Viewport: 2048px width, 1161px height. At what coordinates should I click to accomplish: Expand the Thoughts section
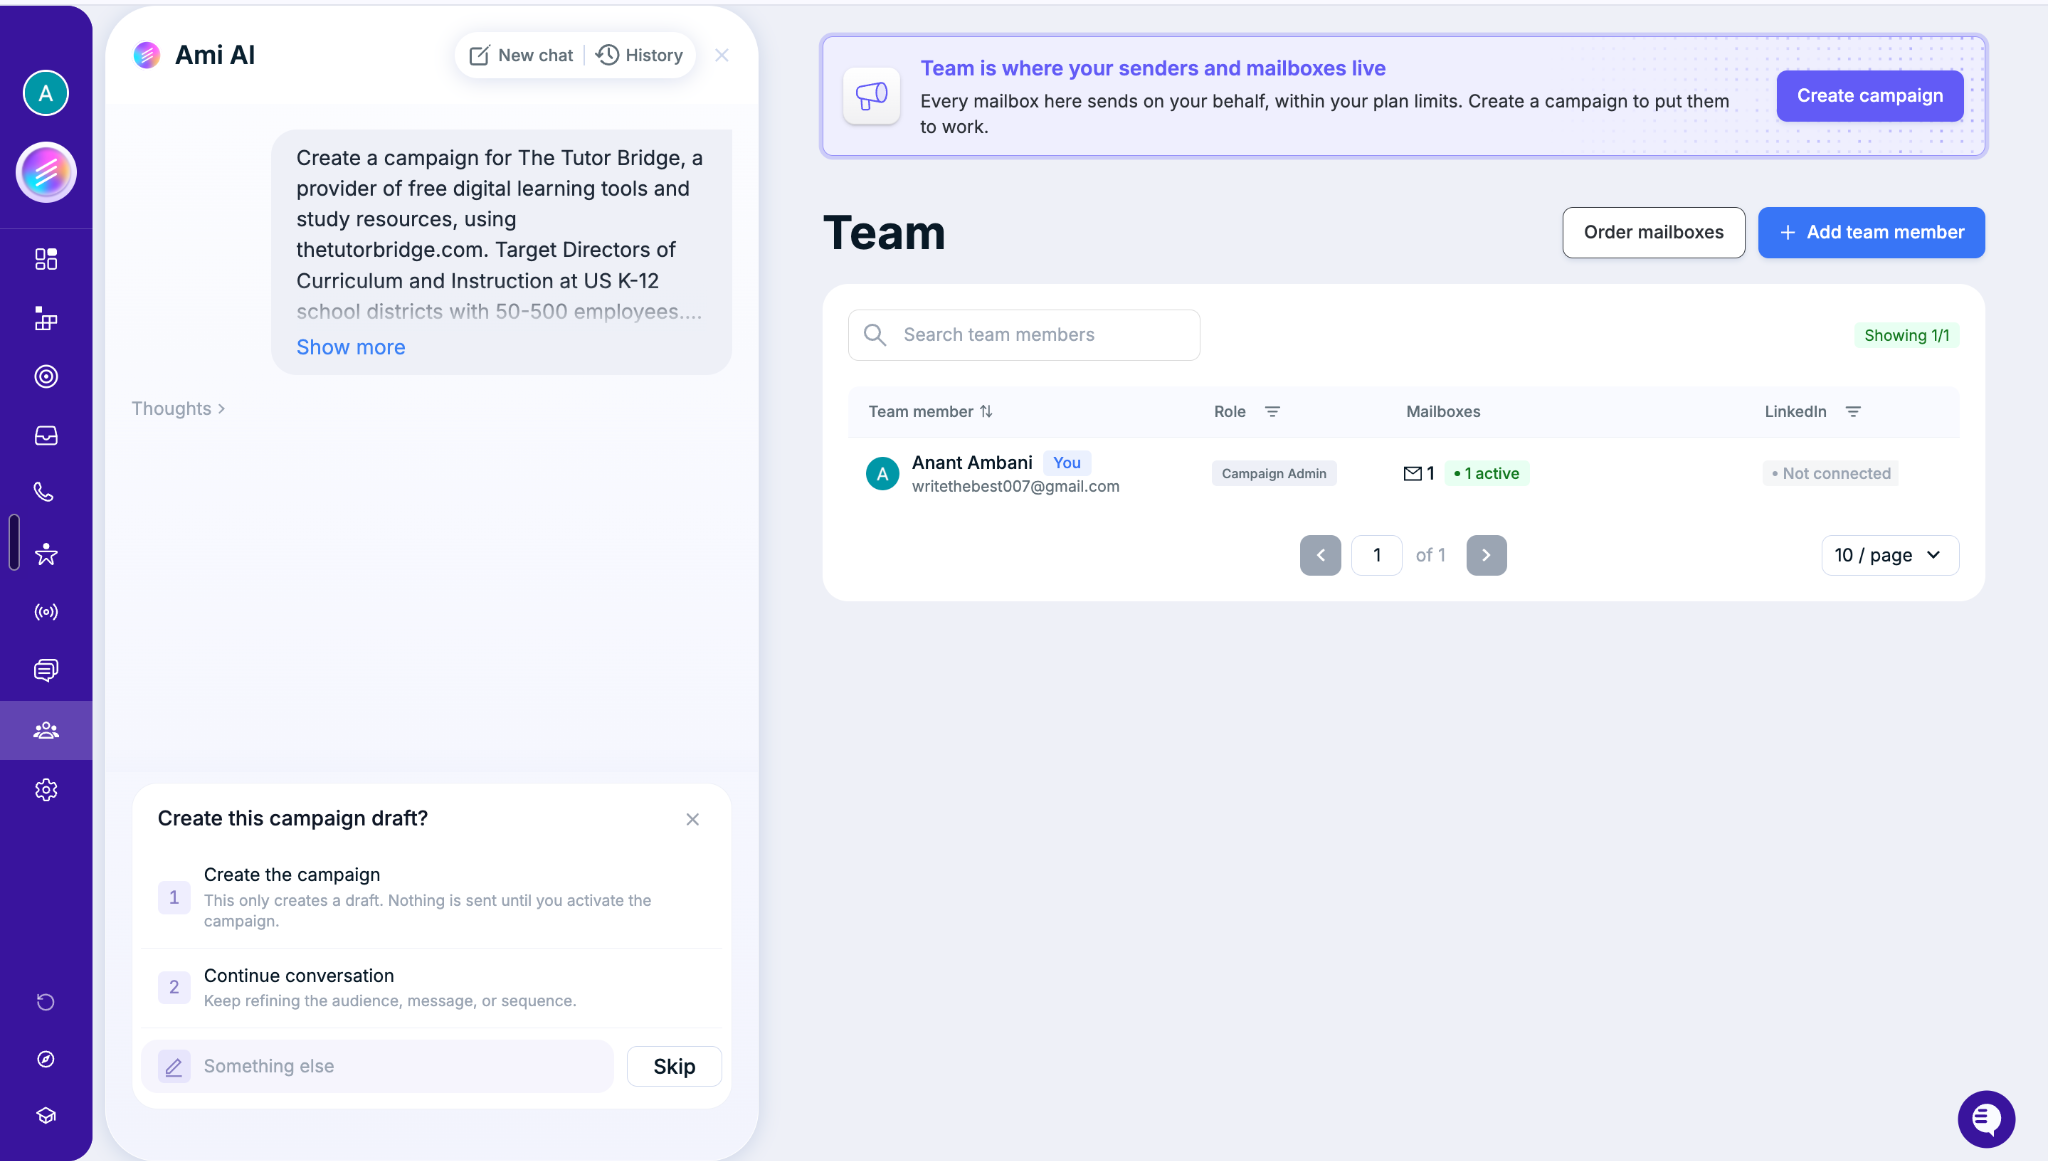pyautogui.click(x=178, y=408)
